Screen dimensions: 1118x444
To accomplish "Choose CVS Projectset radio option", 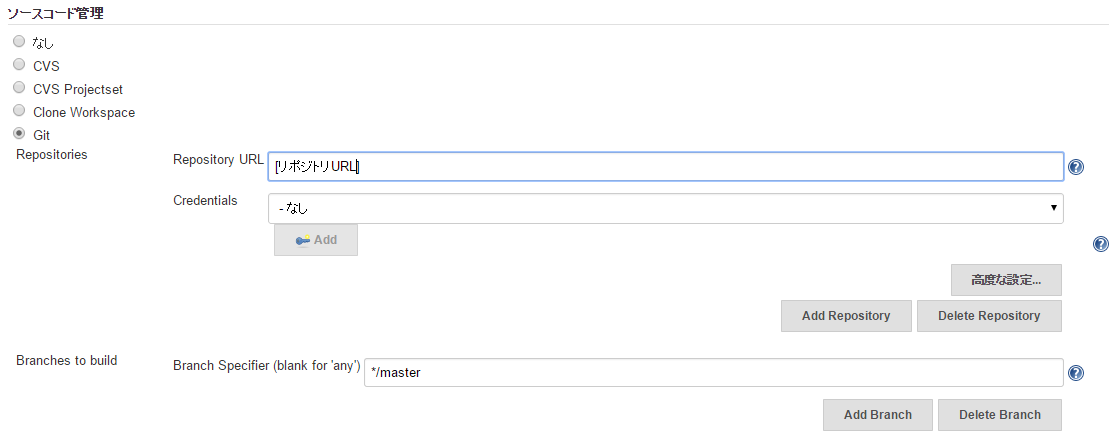I will (19, 88).
